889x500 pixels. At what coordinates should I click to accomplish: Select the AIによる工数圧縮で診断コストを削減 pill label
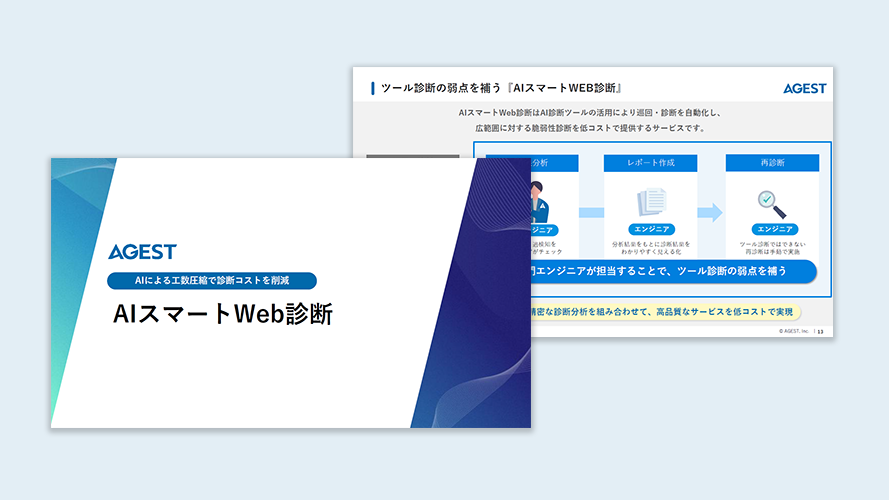click(x=212, y=281)
